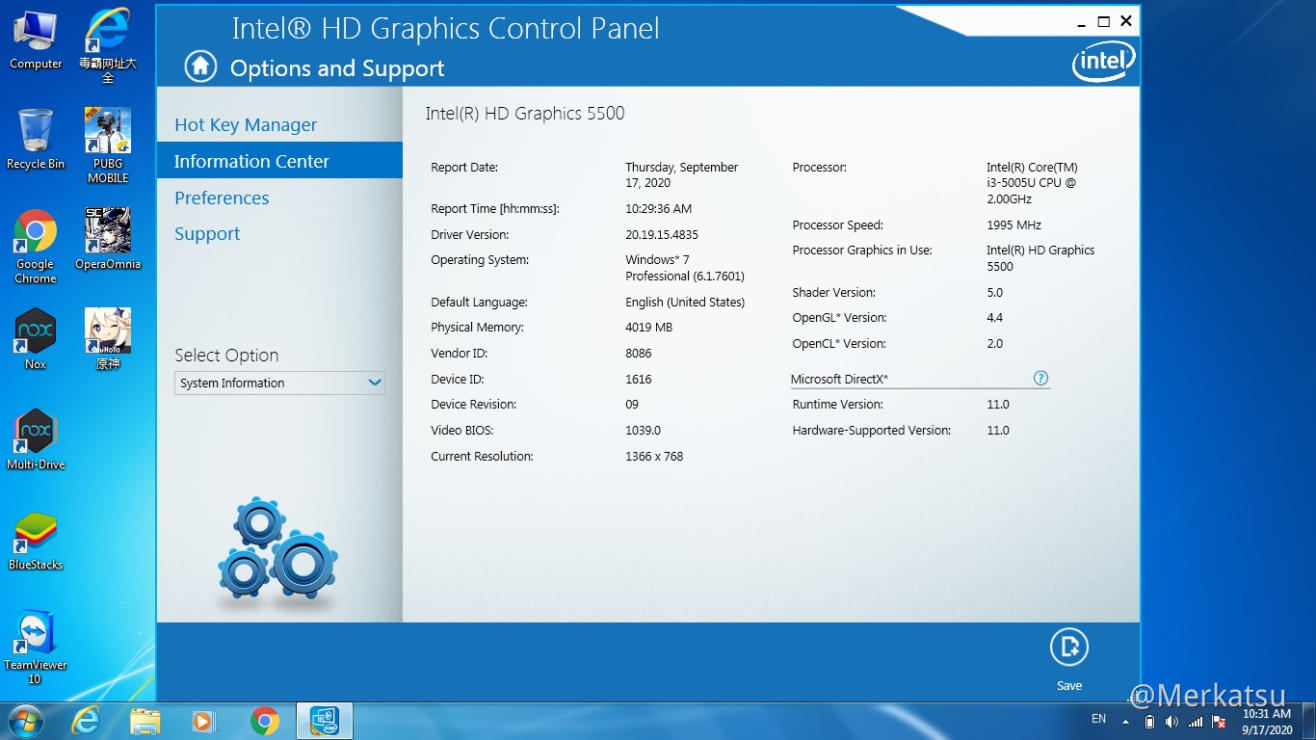Image resolution: width=1316 pixels, height=740 pixels.
Task: Select the Information Center tab
Action: (x=280, y=161)
